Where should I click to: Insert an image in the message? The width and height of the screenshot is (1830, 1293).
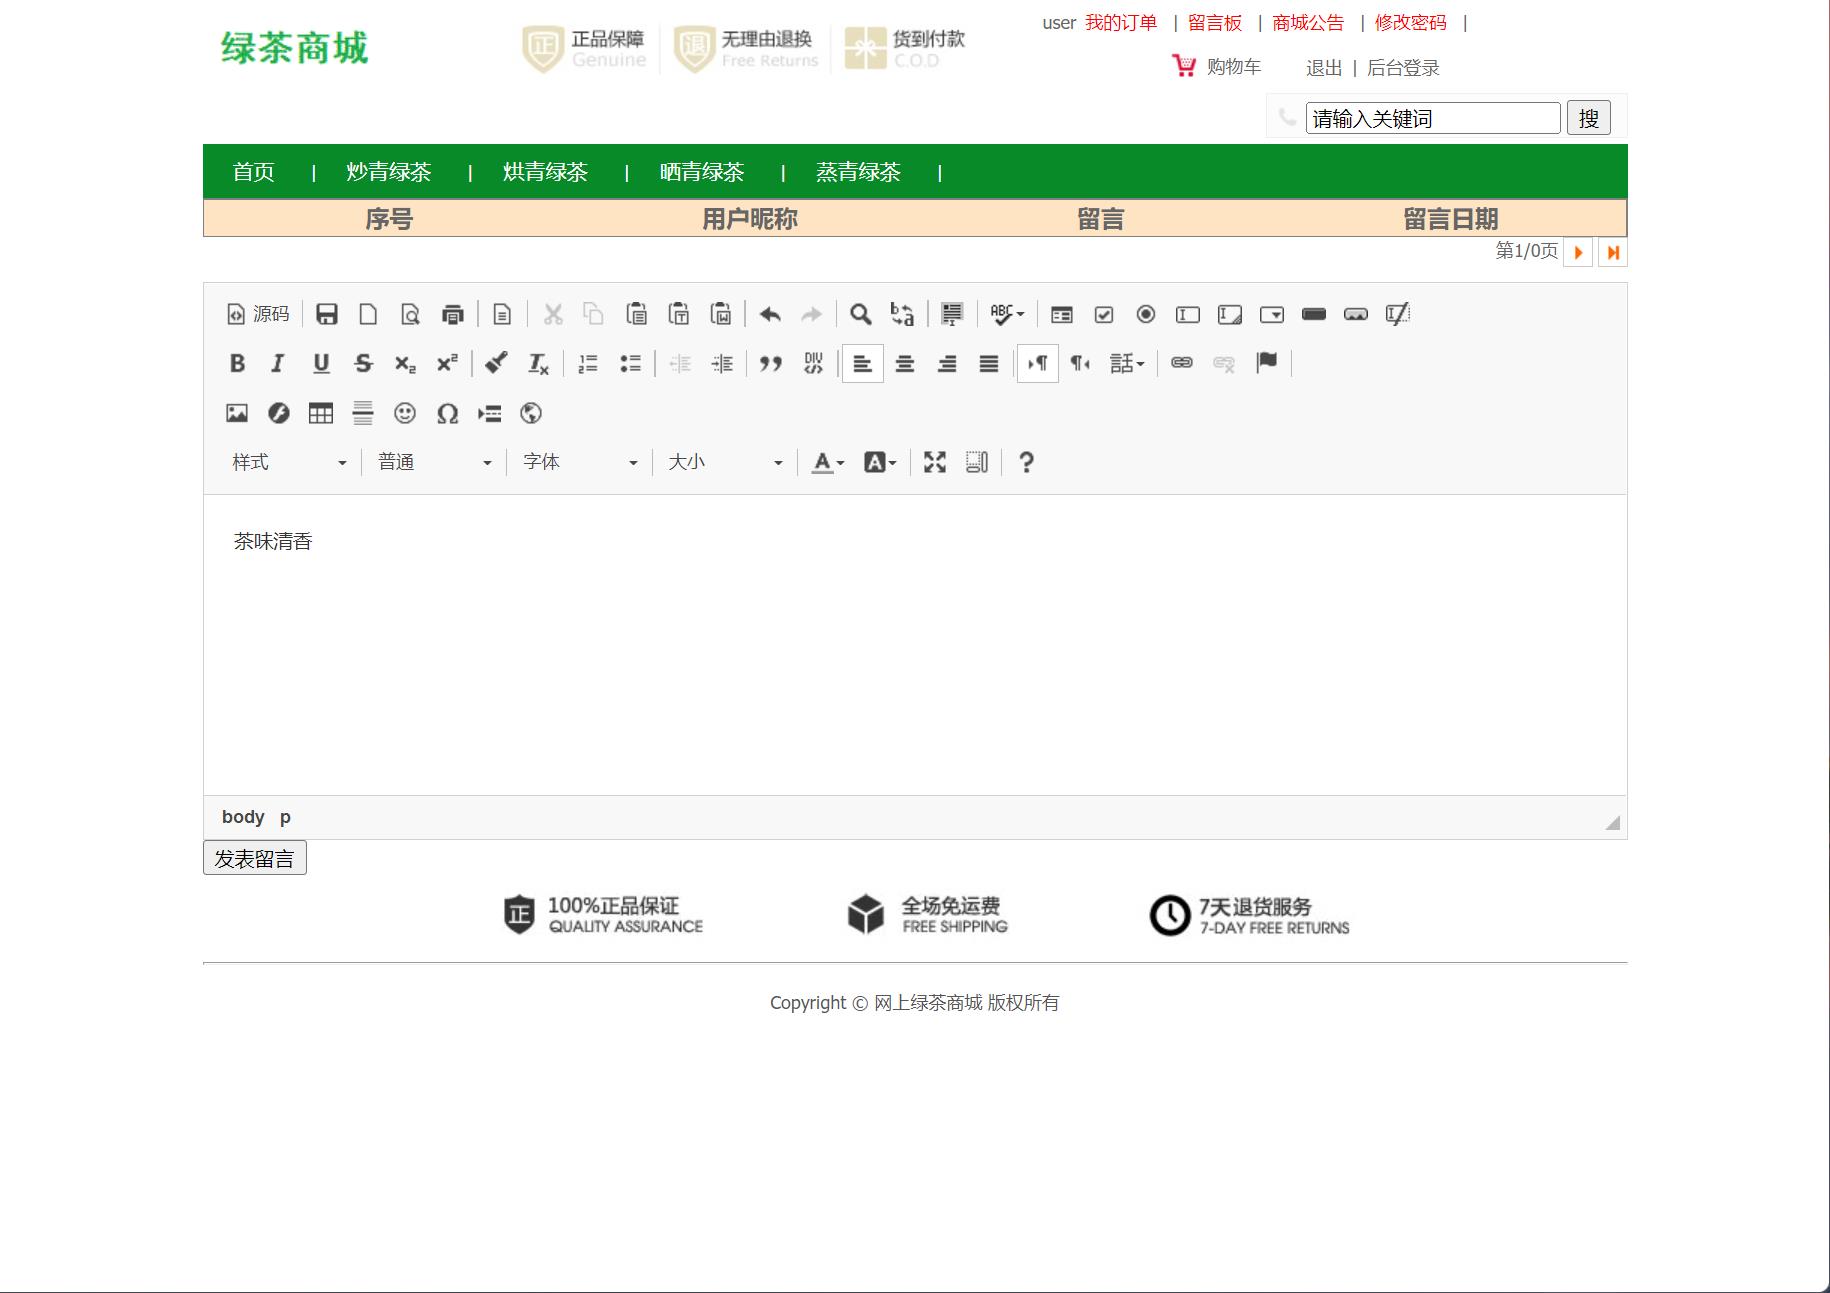pos(235,413)
